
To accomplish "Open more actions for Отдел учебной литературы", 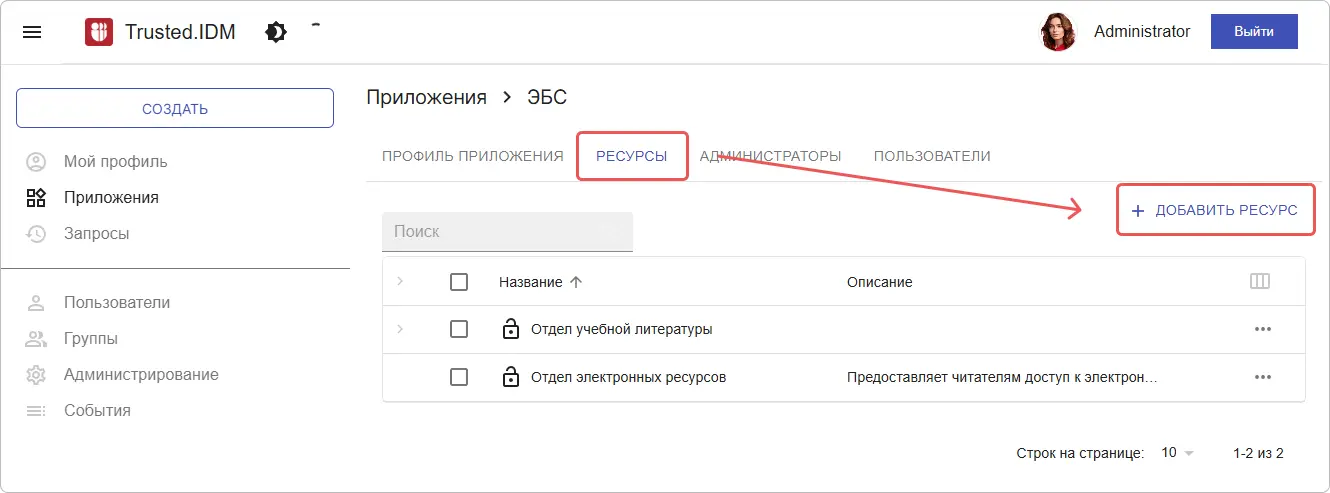I will pyautogui.click(x=1262, y=329).
